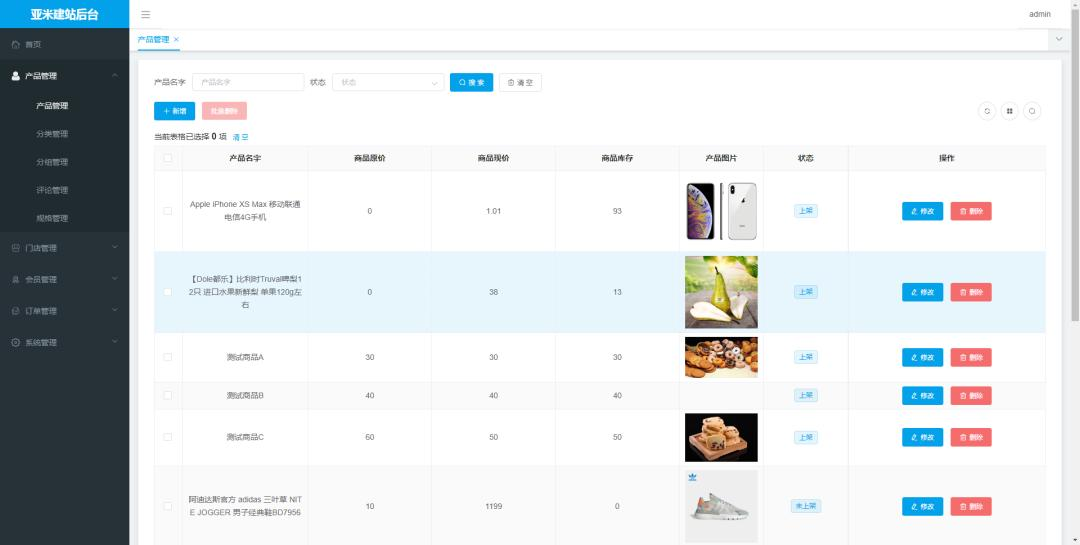1080x545 pixels.
Task: Open the 测试商品A donut image
Action: tap(721, 357)
